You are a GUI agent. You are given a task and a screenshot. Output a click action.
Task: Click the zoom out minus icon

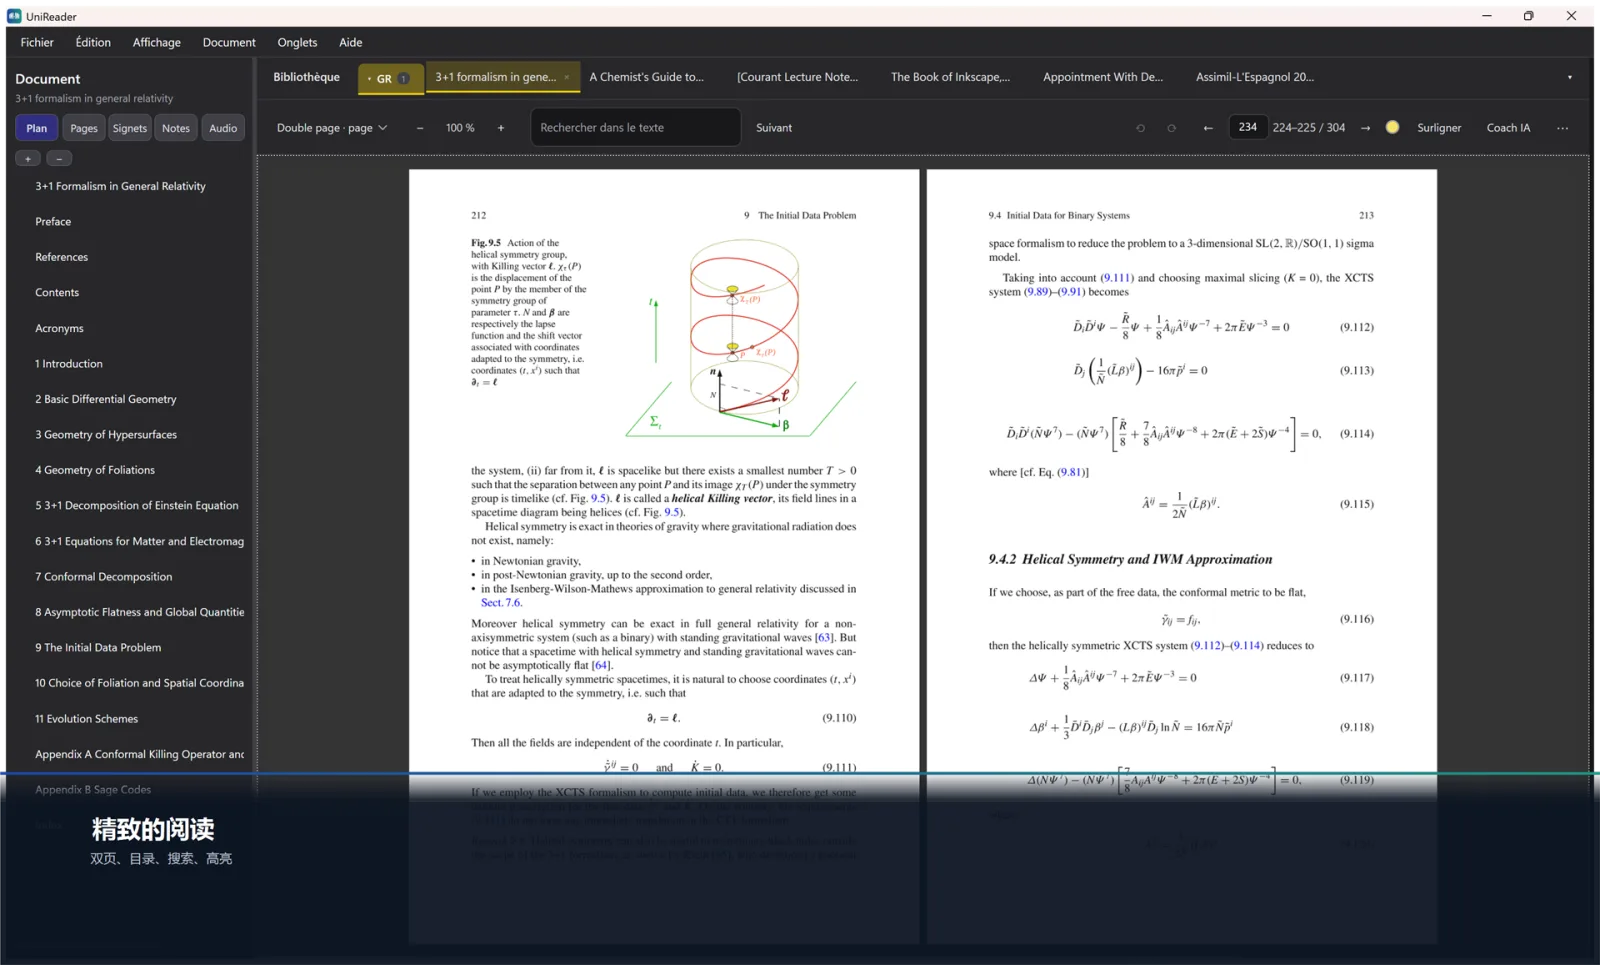[420, 128]
